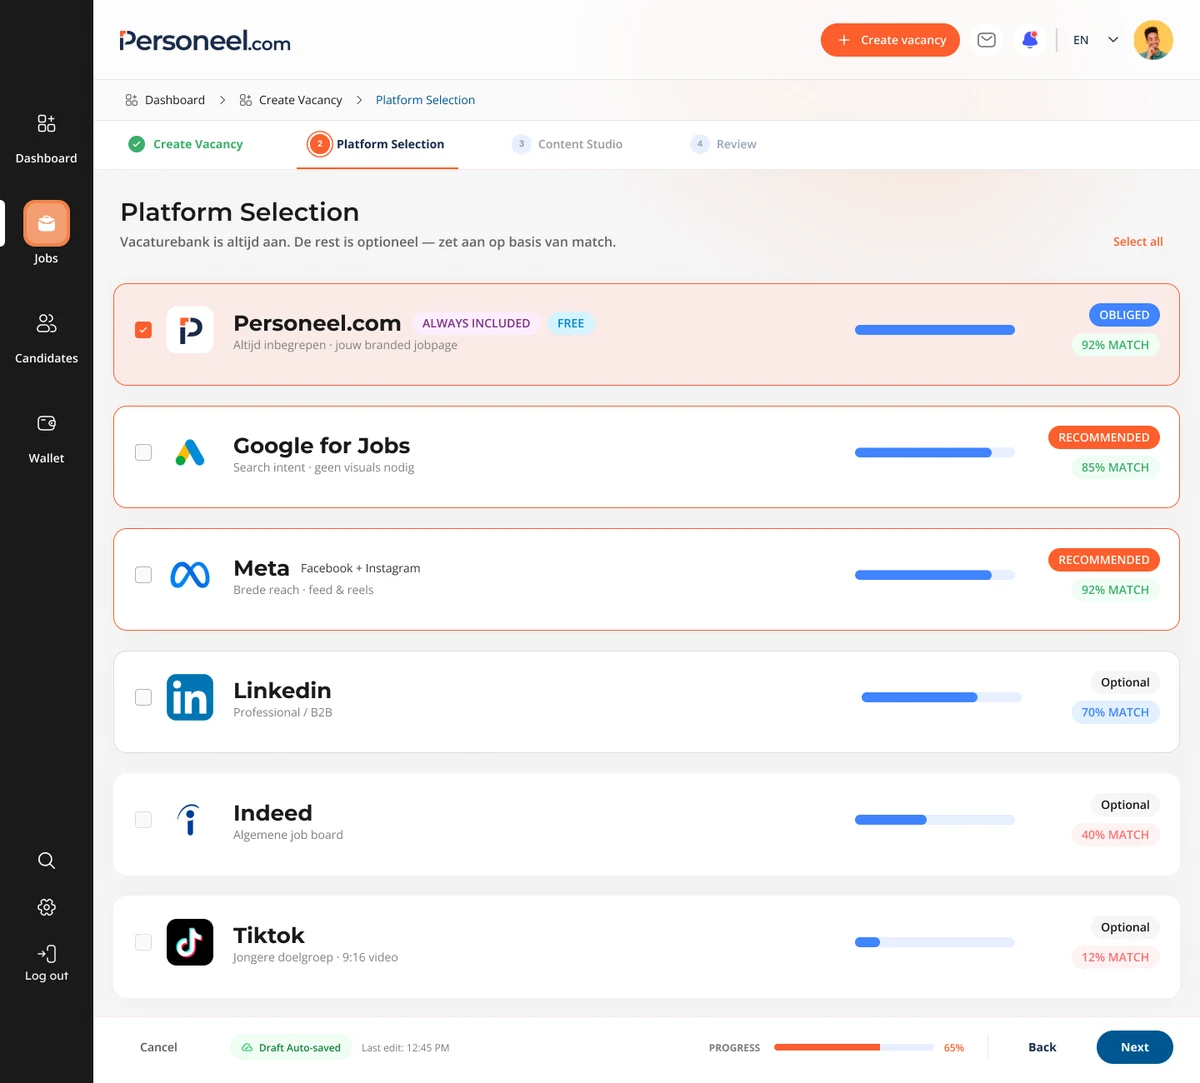The image size is (1200, 1083).
Task: Click the Indeed logo icon
Action: tap(190, 820)
